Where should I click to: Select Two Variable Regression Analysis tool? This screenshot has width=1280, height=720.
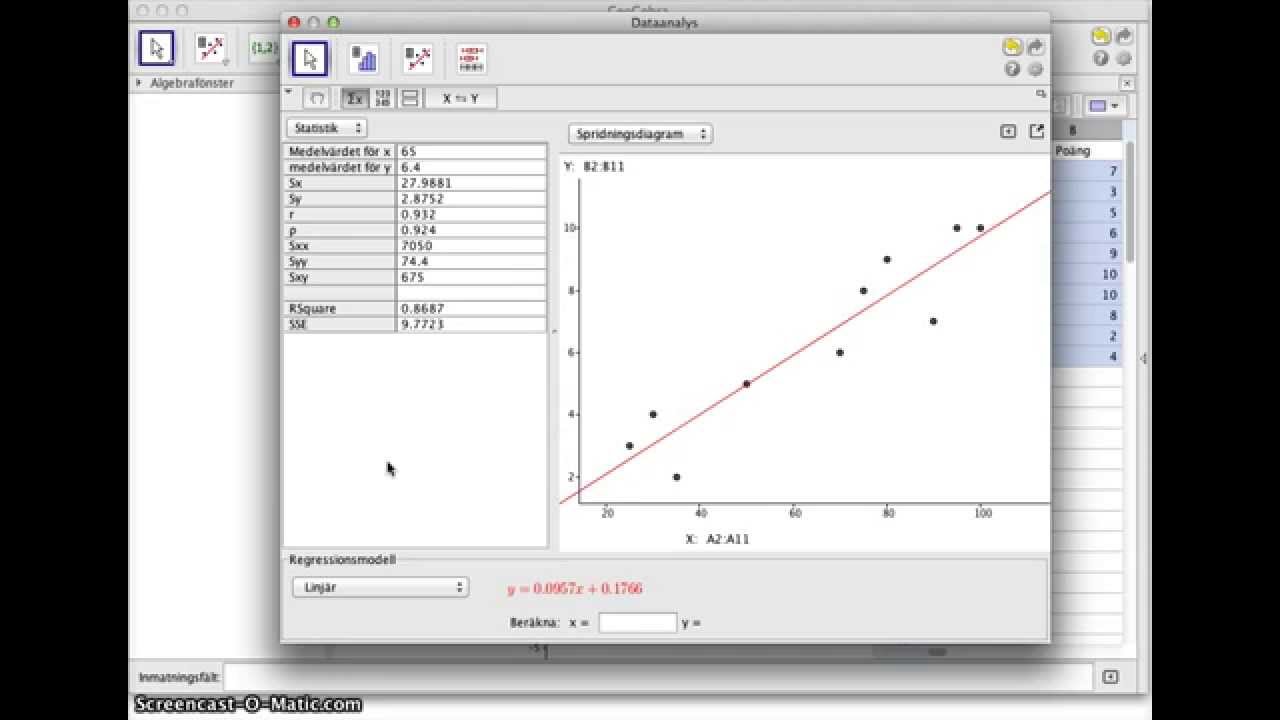418,59
